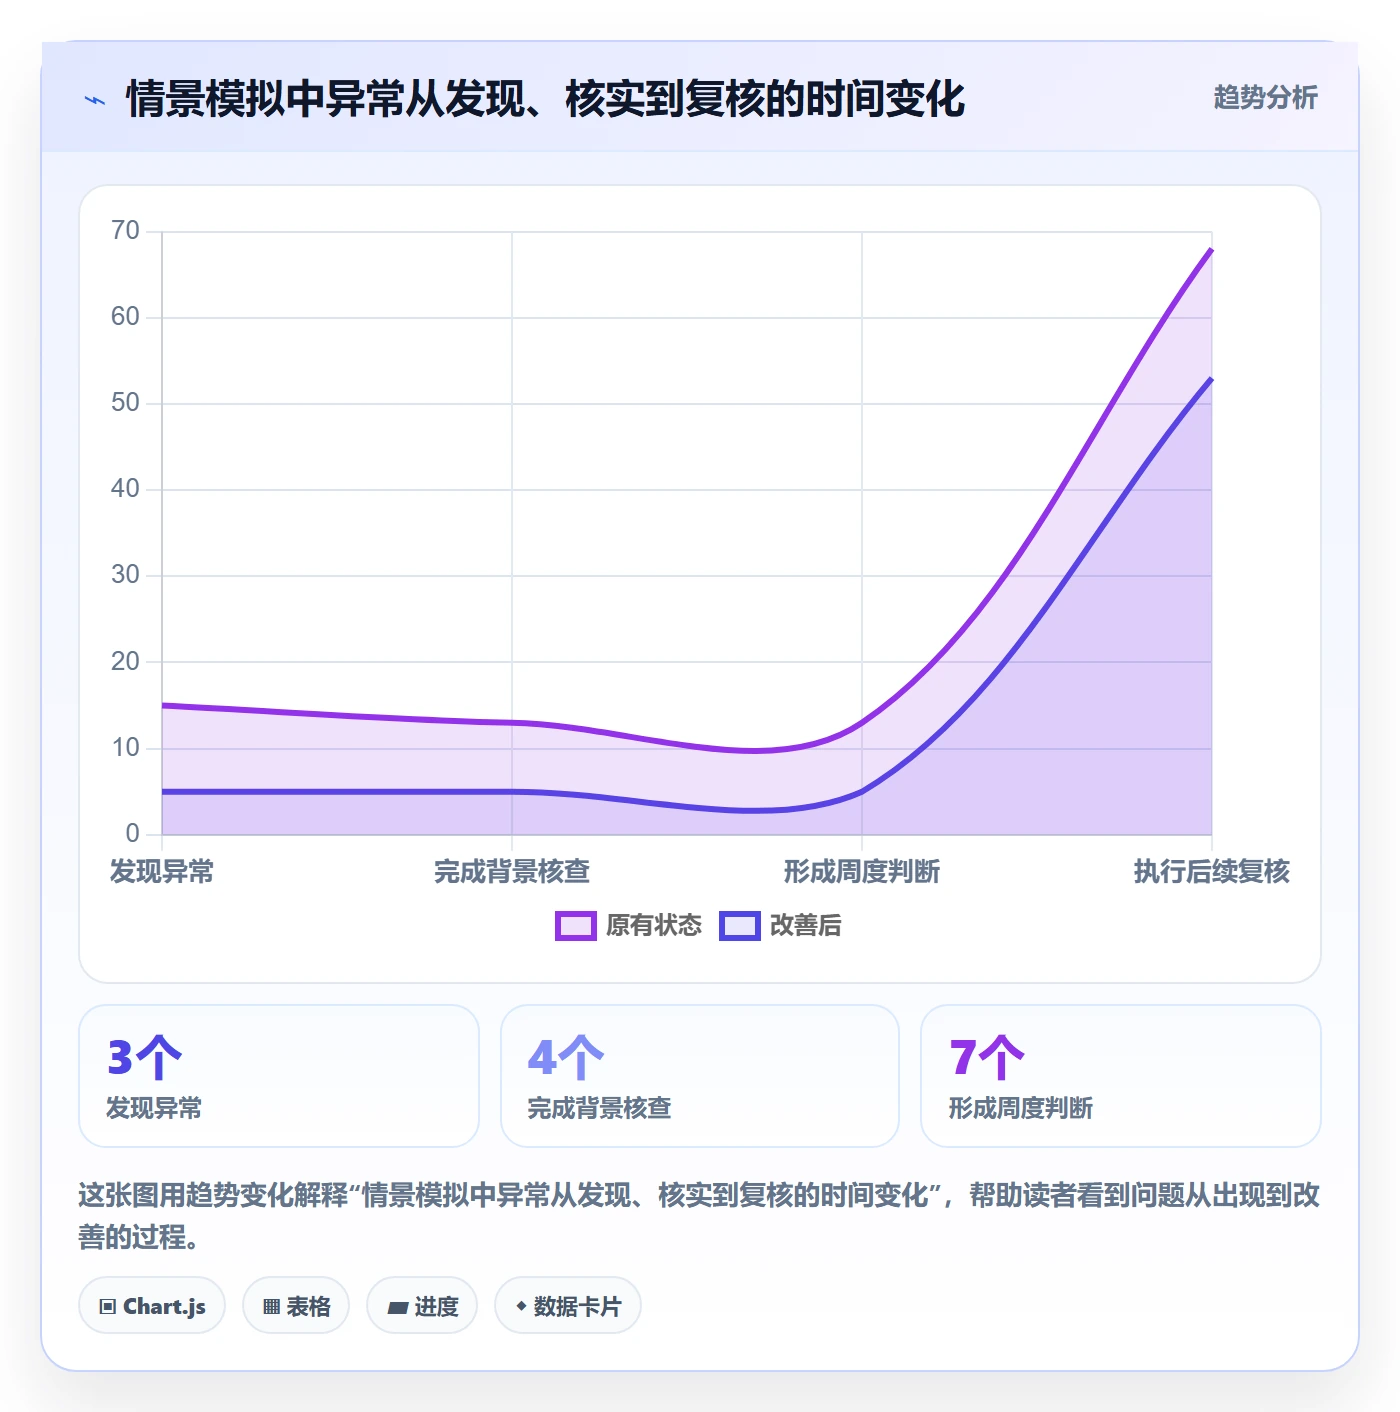Click the diamond icon in the 数据卡片 chip
The image size is (1400, 1412).
[521, 1306]
